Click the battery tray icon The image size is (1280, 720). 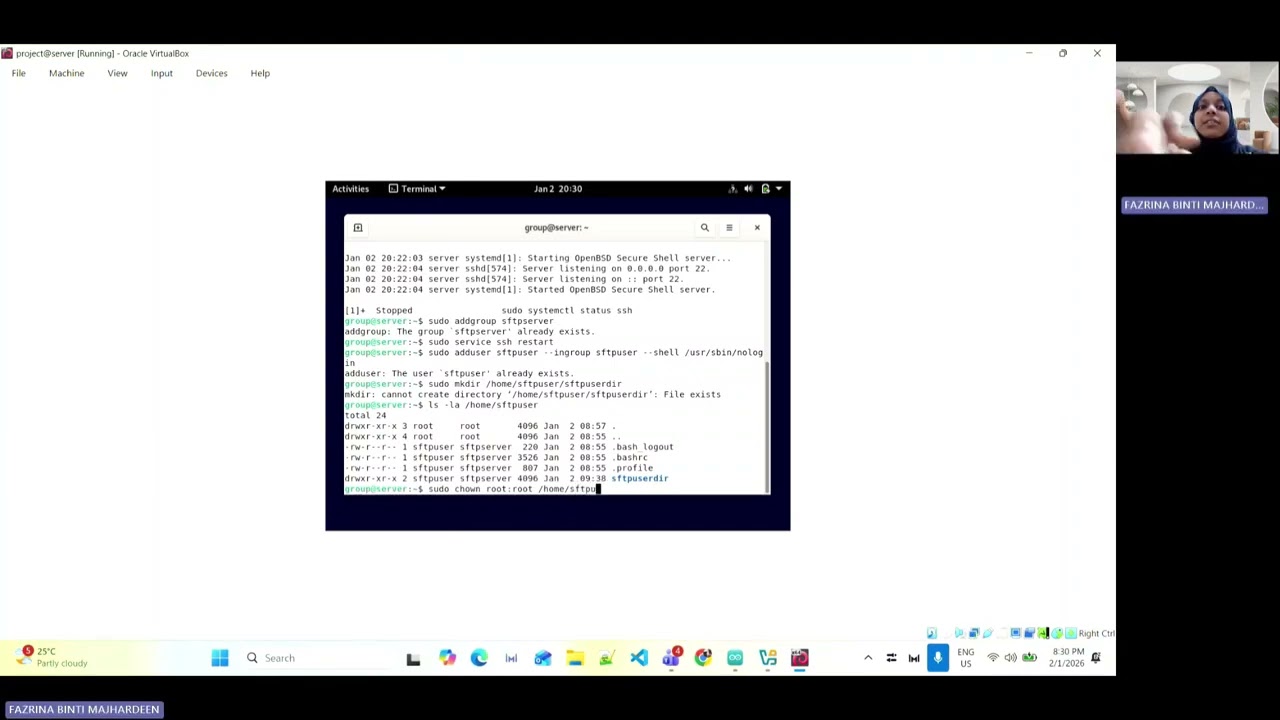pos(1029,658)
